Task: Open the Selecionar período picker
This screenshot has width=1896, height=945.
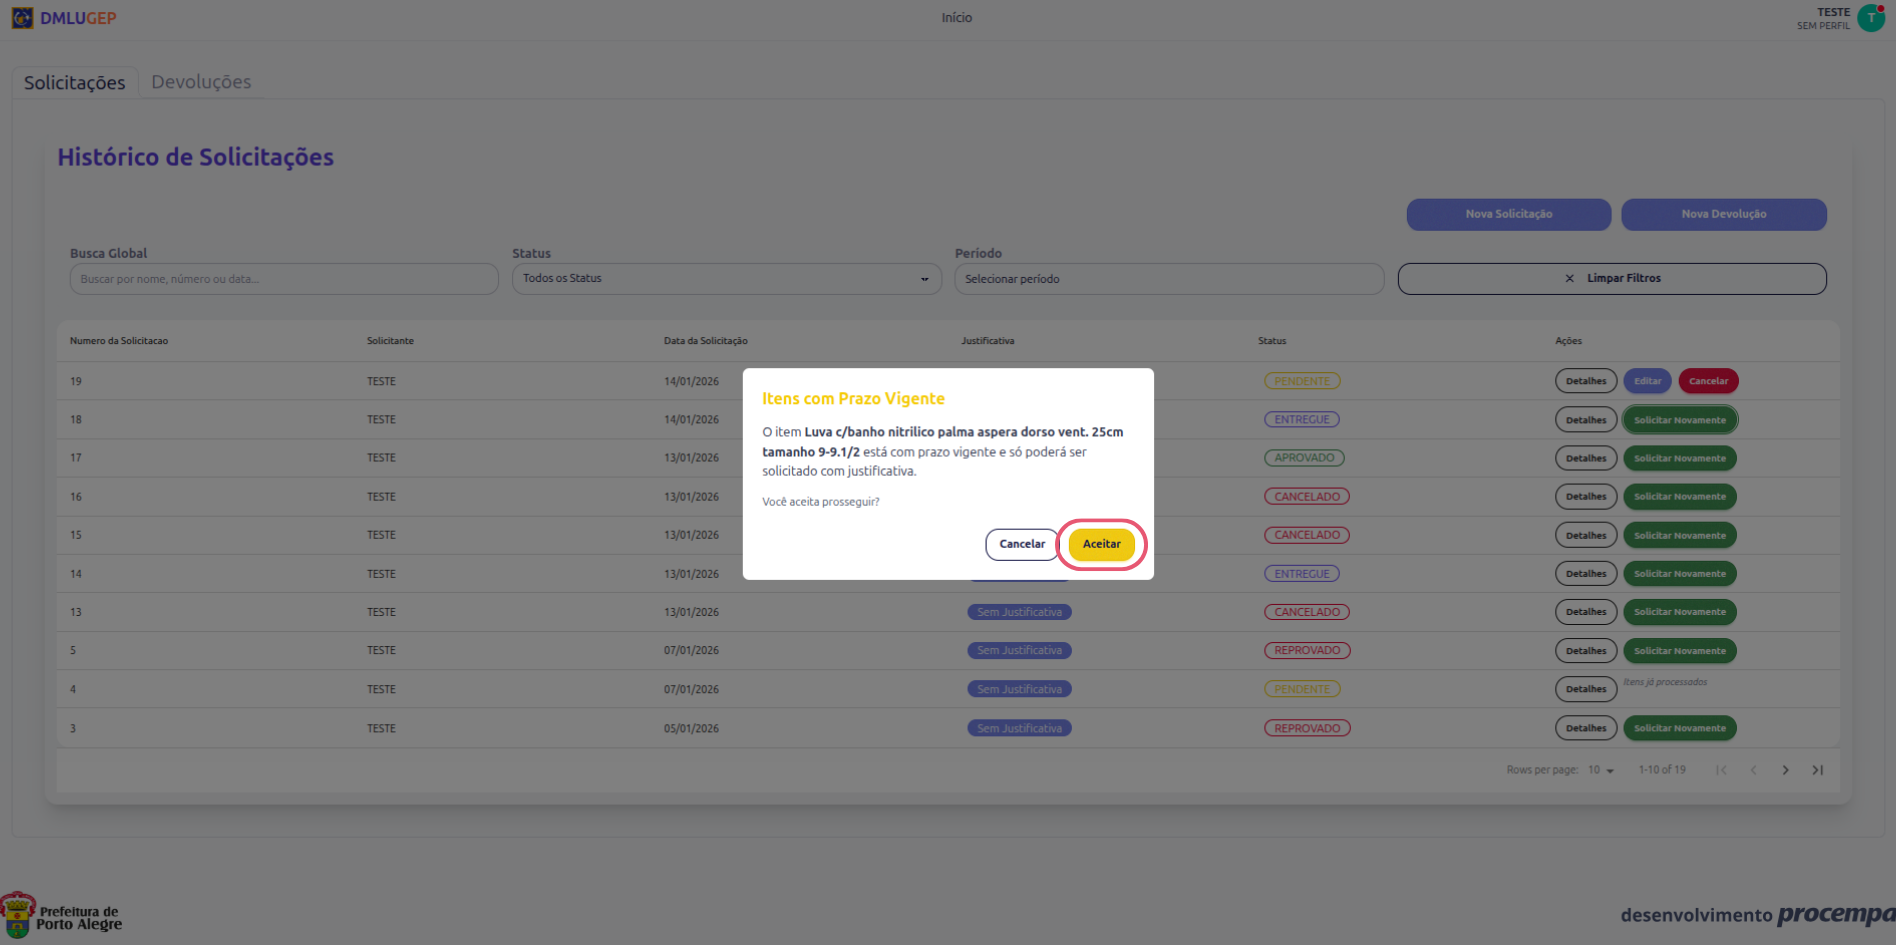Action: (x=1168, y=279)
